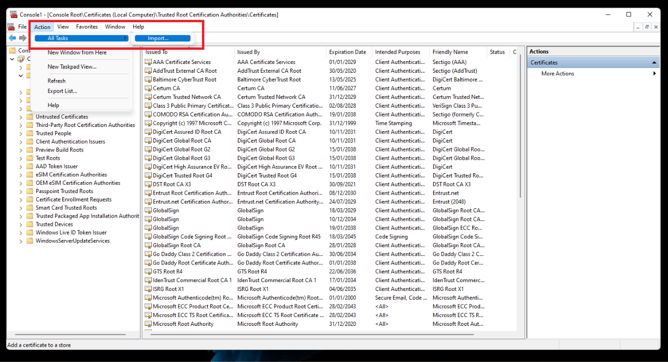
Task: Open the Favorites menu
Action: tap(87, 27)
